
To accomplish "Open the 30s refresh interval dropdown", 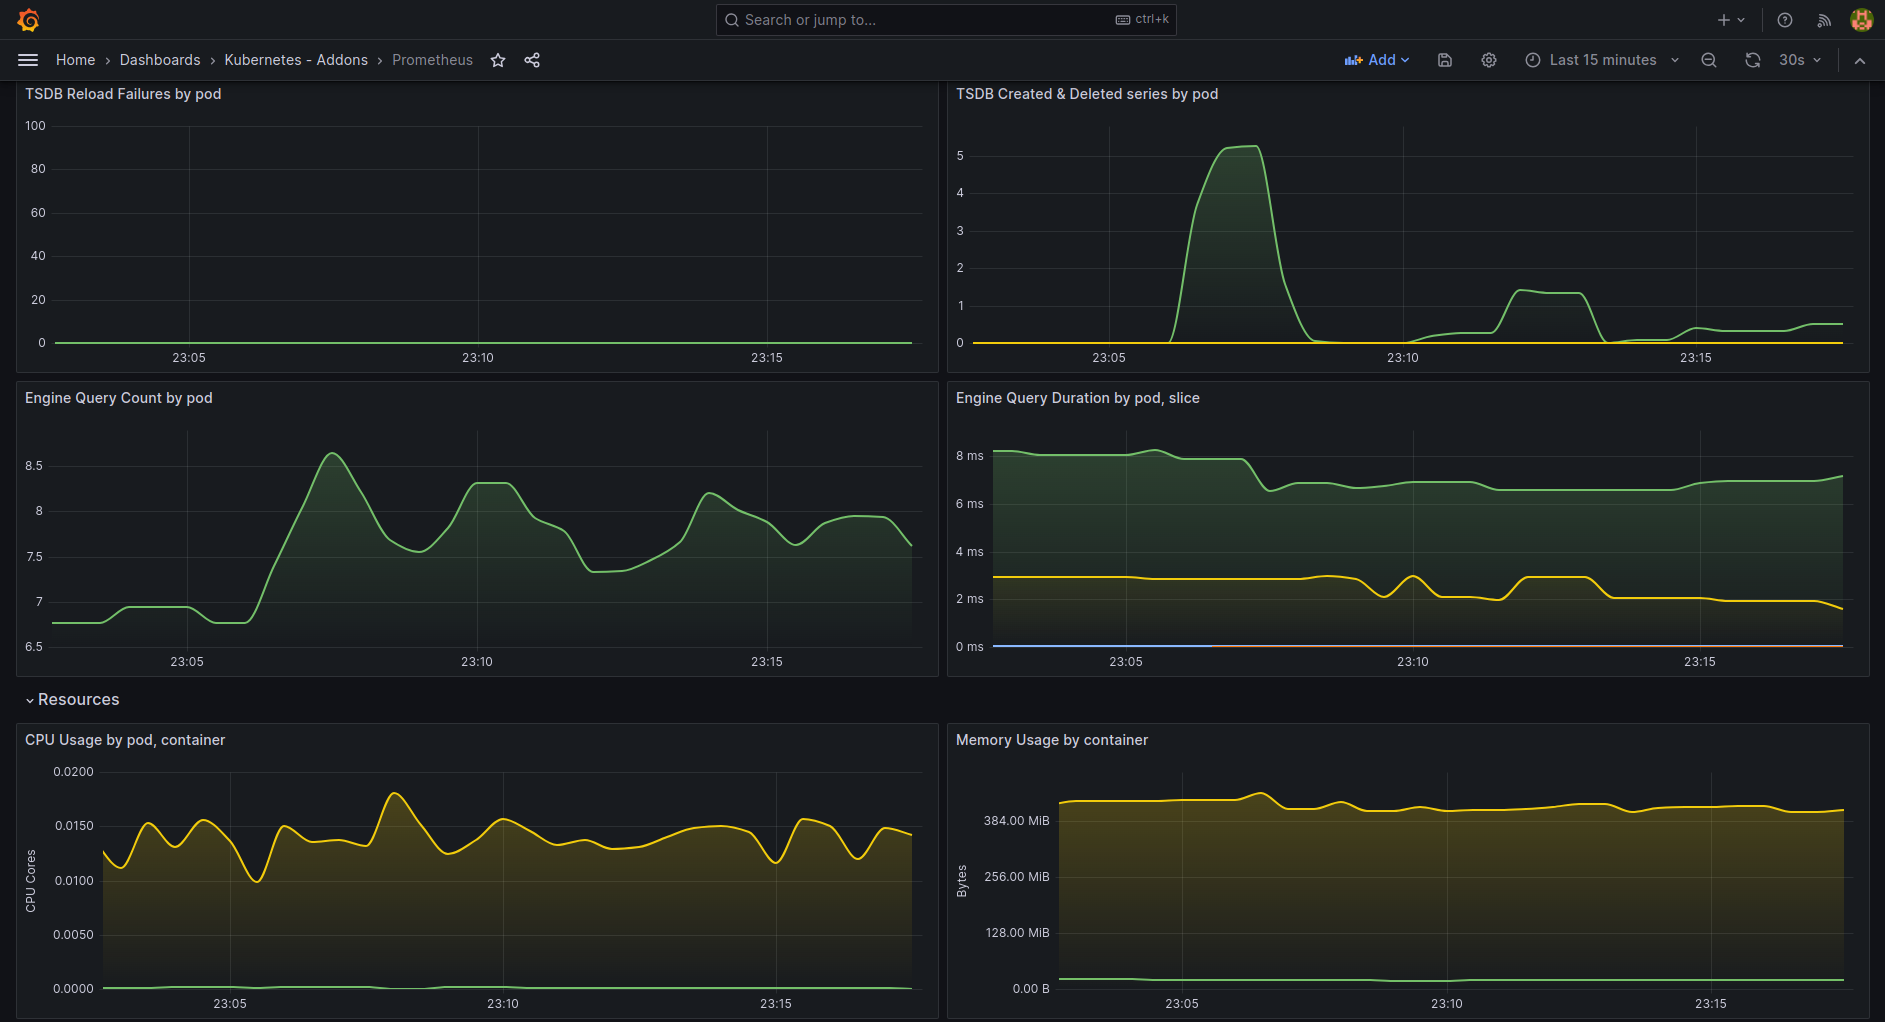I will click(1800, 60).
